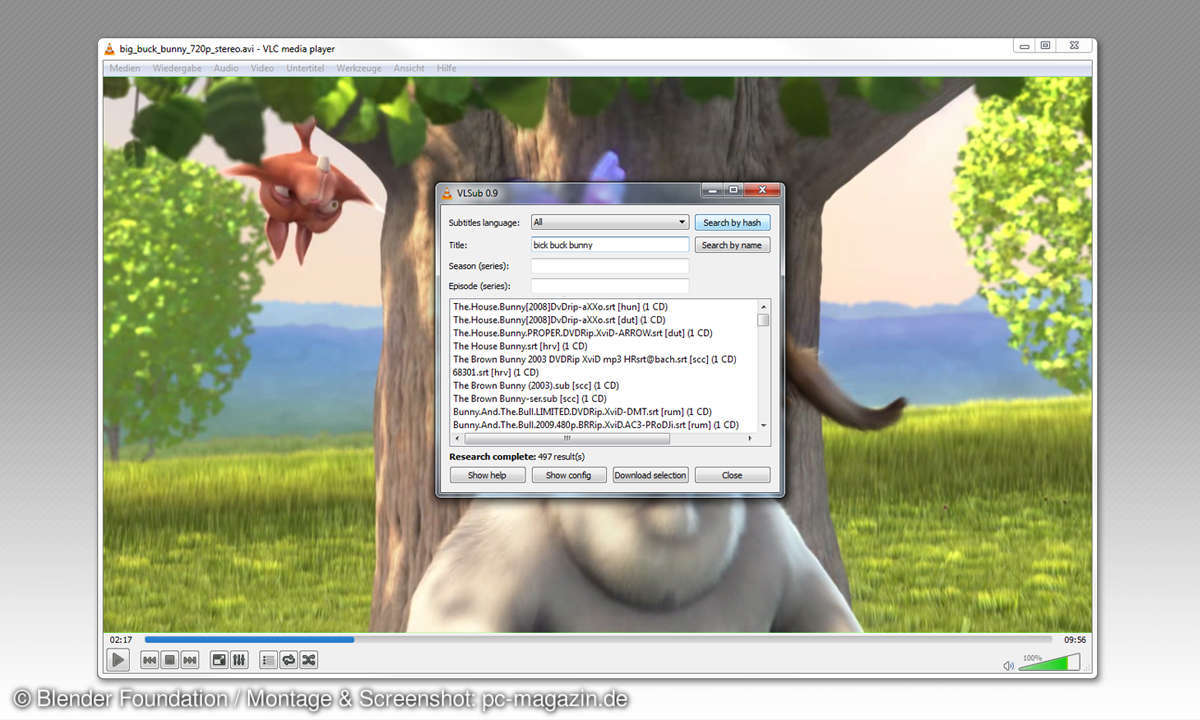Viewport: 1200px width, 720px height.
Task: Click VLC cone icon in main title bar
Action: point(110,48)
